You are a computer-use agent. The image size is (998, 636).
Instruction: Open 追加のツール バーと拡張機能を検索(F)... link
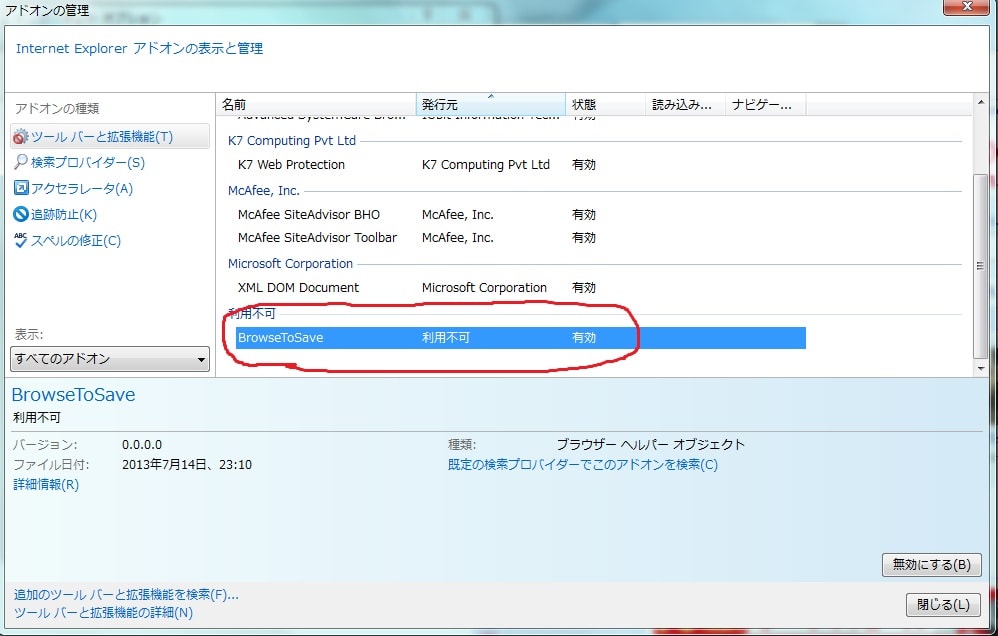(126, 595)
